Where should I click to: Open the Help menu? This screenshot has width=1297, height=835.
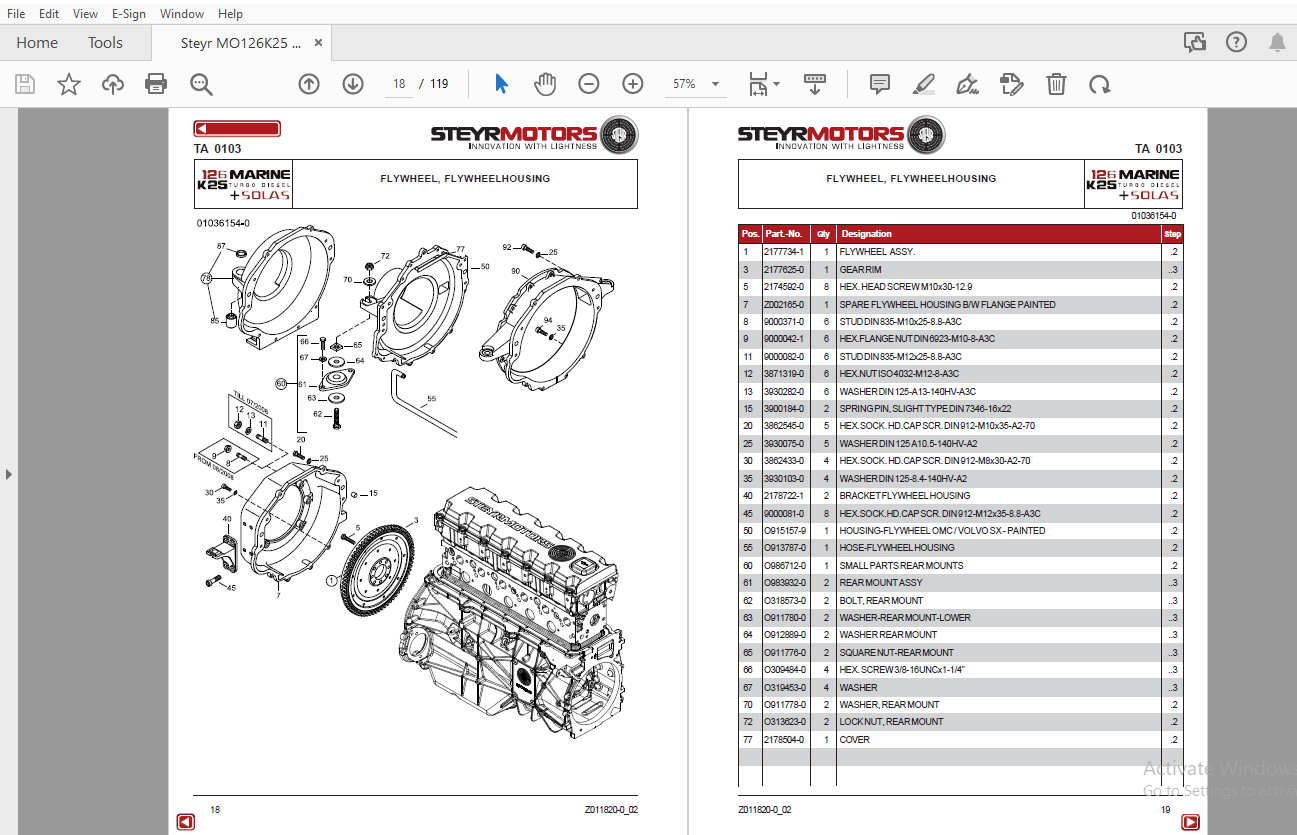tap(230, 14)
